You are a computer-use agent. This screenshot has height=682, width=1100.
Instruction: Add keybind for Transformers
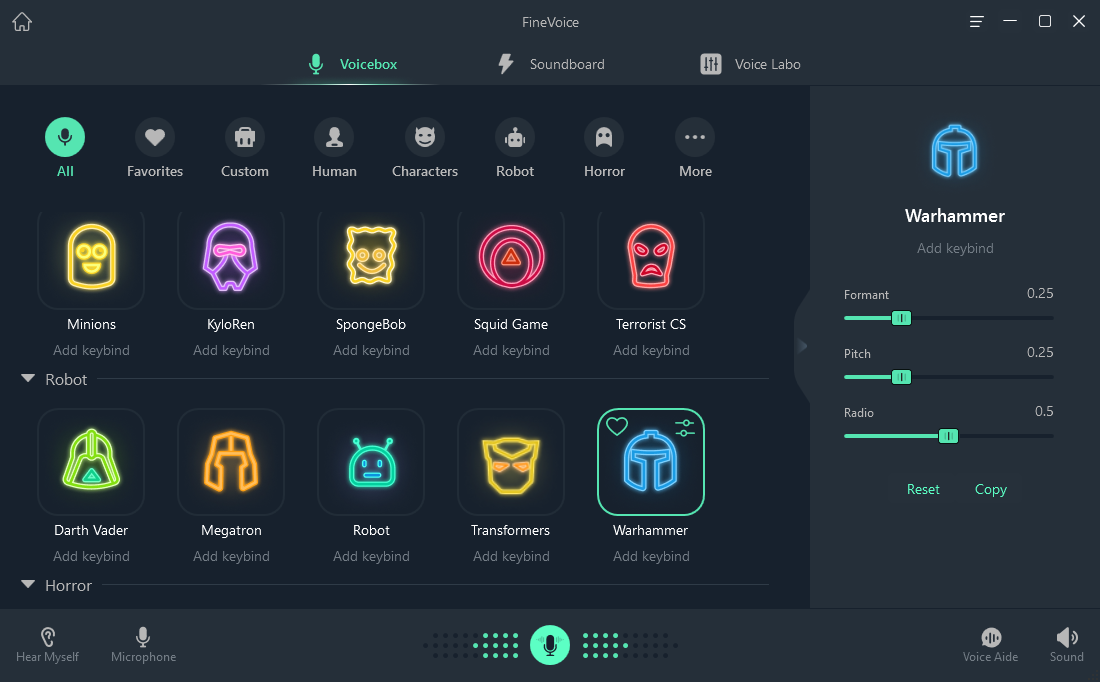click(511, 556)
